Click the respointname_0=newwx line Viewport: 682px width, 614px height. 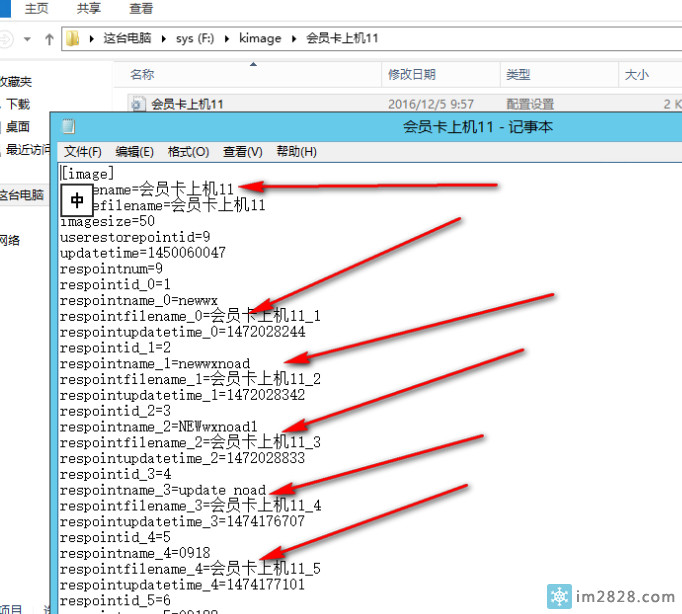click(x=139, y=300)
